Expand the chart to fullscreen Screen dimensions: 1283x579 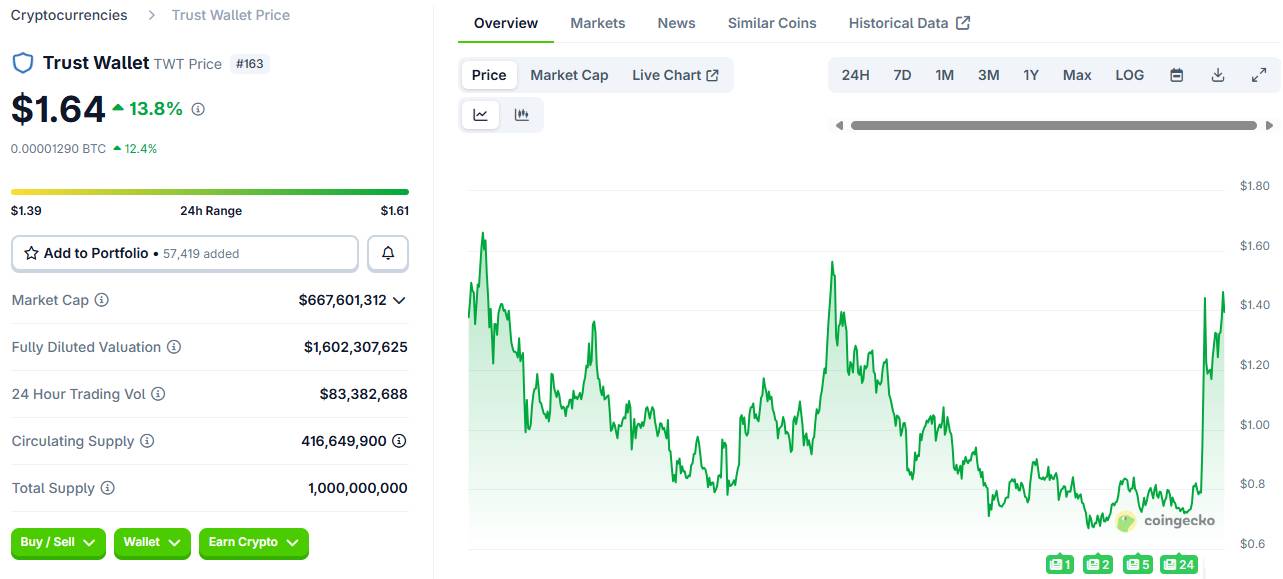1259,75
